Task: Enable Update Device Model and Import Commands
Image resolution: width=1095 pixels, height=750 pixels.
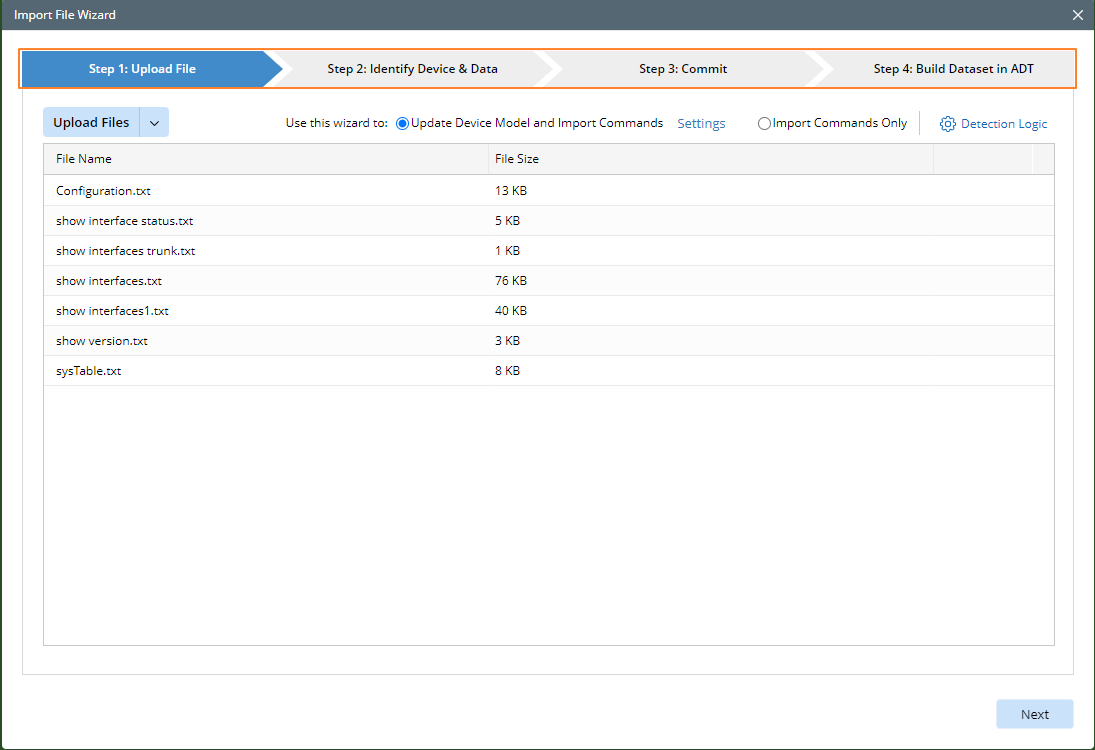Action: 402,123
